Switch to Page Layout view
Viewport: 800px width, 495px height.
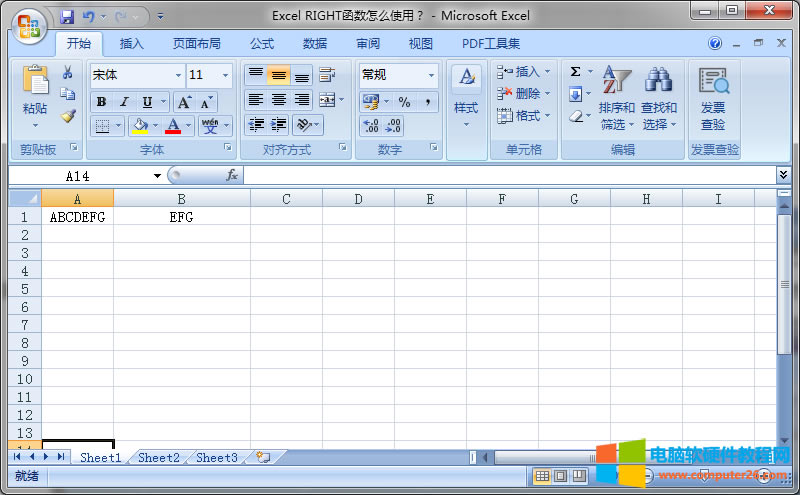(x=561, y=476)
